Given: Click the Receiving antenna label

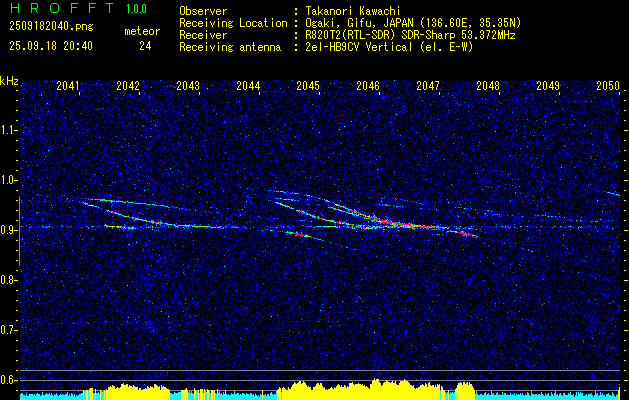Looking at the screenshot, I should tap(230, 47).
